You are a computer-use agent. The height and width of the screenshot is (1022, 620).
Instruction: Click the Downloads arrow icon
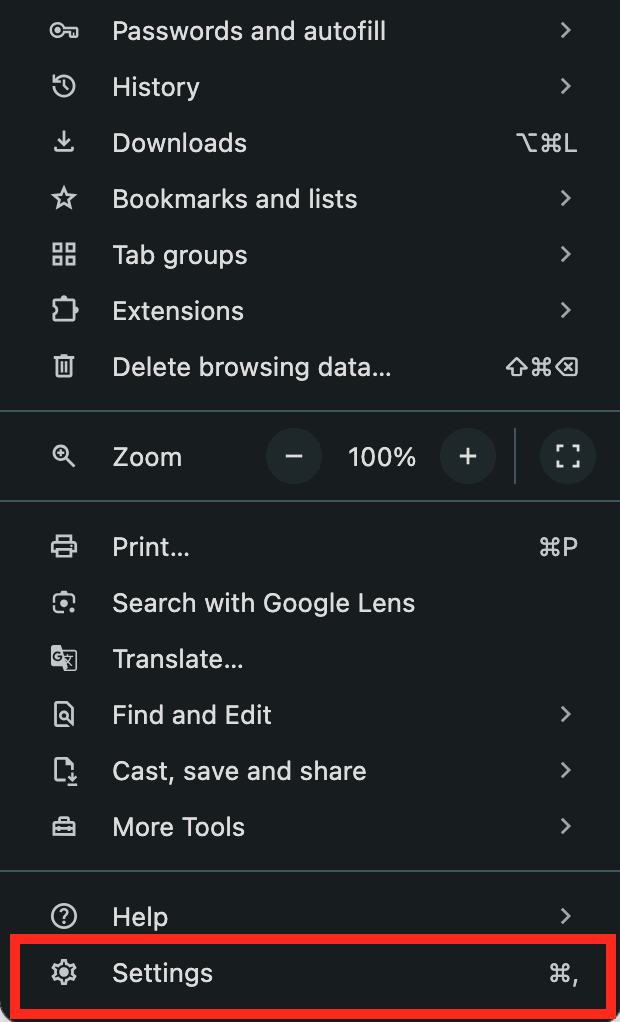tap(64, 143)
